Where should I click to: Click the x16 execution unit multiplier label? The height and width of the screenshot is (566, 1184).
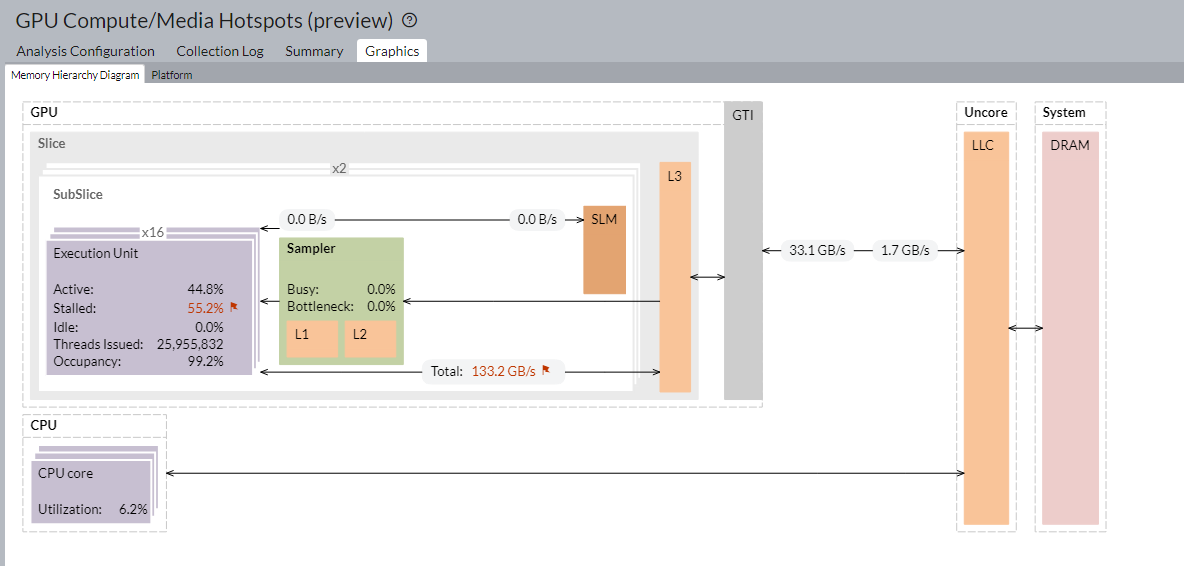(x=153, y=232)
